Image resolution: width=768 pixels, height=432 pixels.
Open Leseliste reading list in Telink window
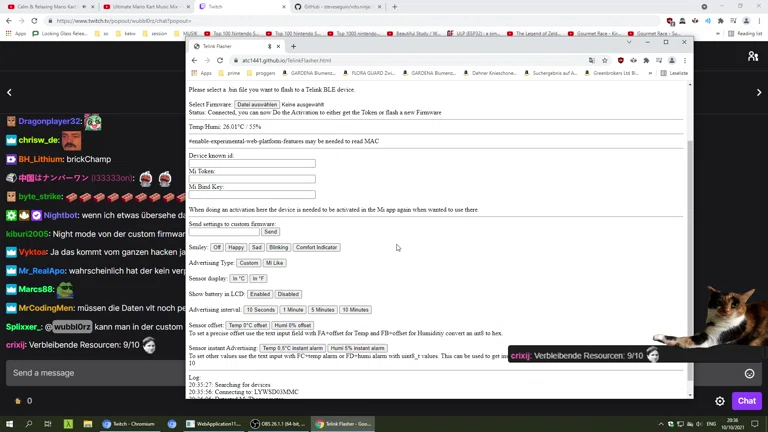coord(674,73)
